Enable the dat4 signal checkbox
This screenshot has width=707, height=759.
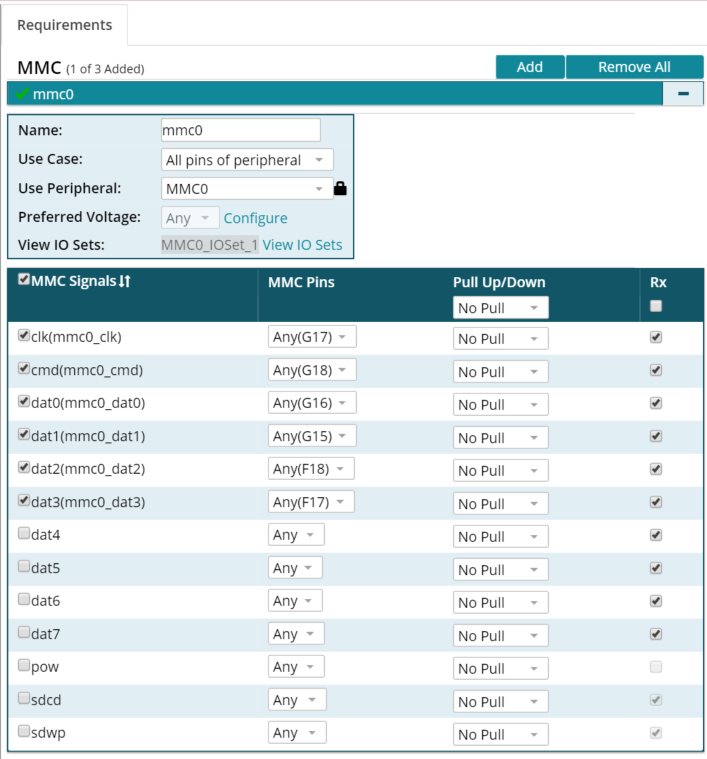[24, 533]
